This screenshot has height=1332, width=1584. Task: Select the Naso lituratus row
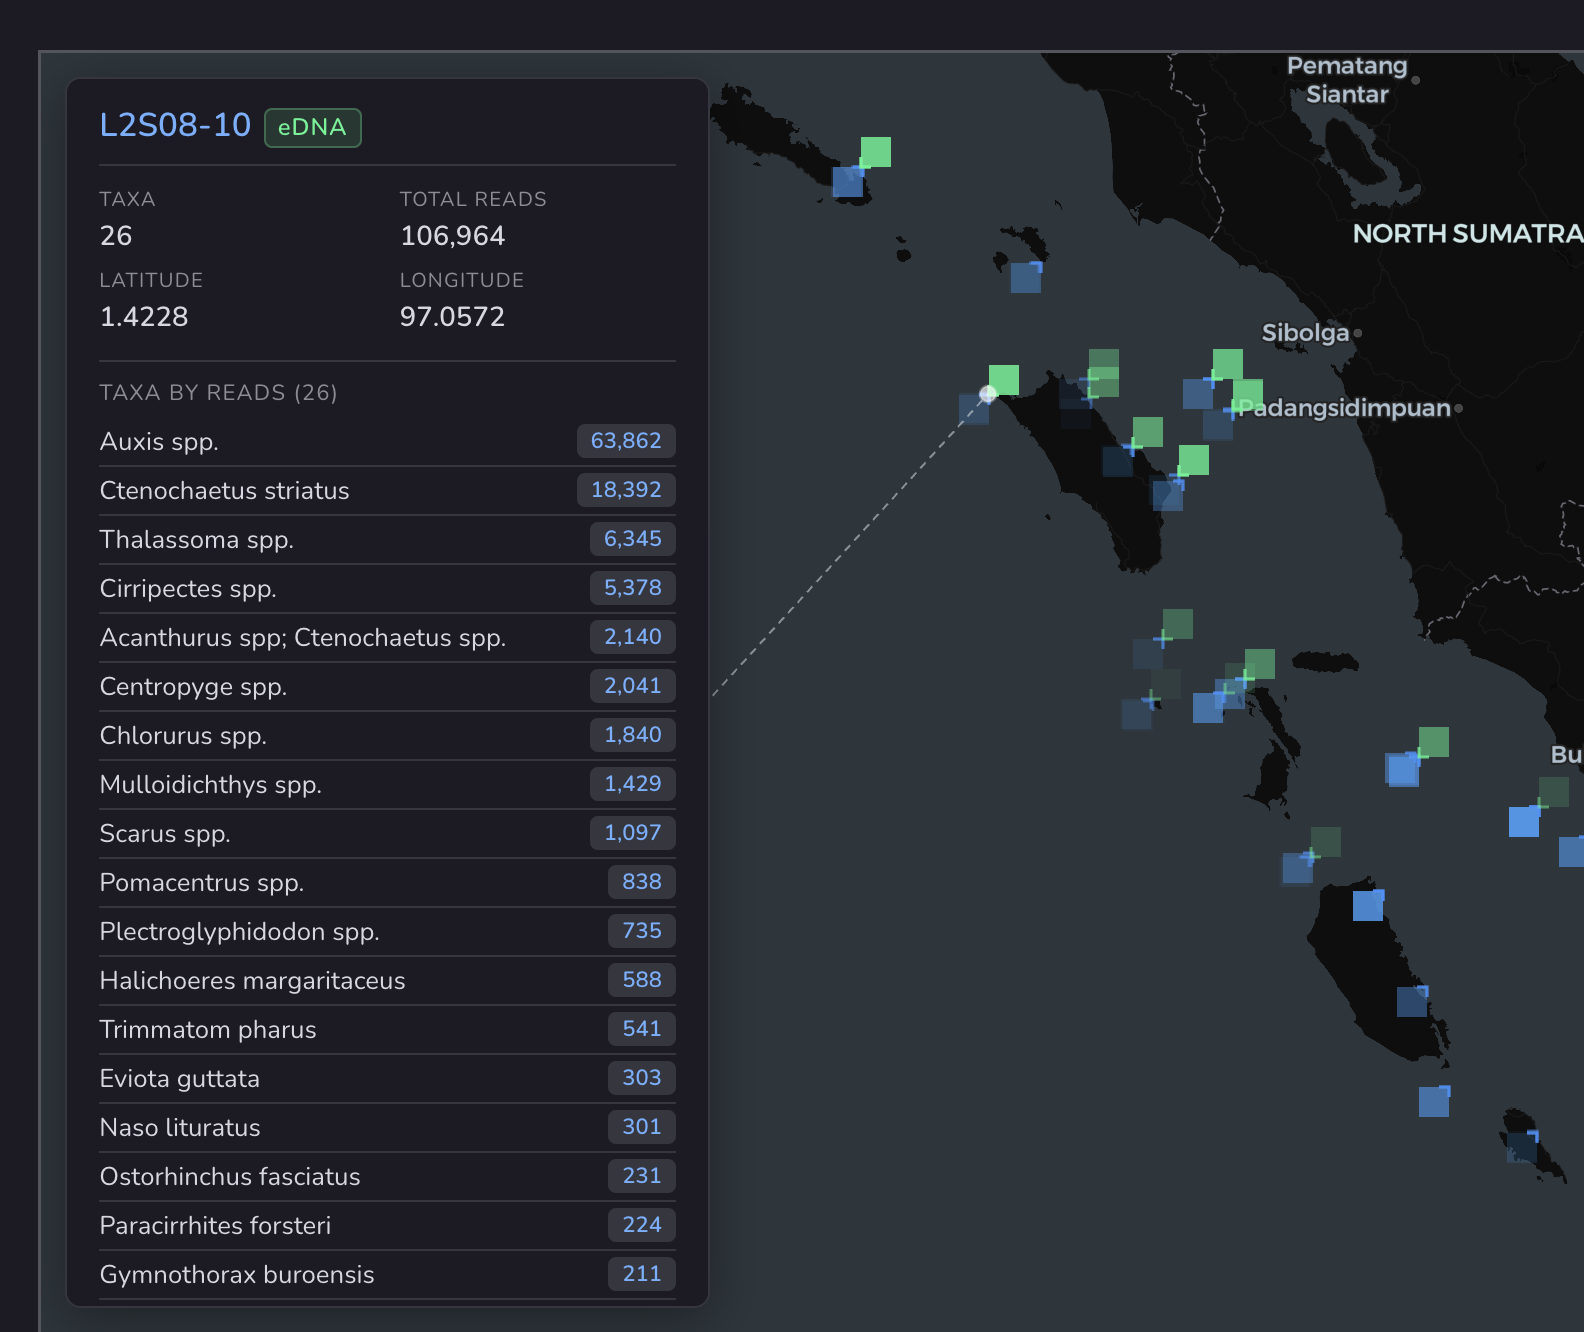pyautogui.click(x=387, y=1127)
